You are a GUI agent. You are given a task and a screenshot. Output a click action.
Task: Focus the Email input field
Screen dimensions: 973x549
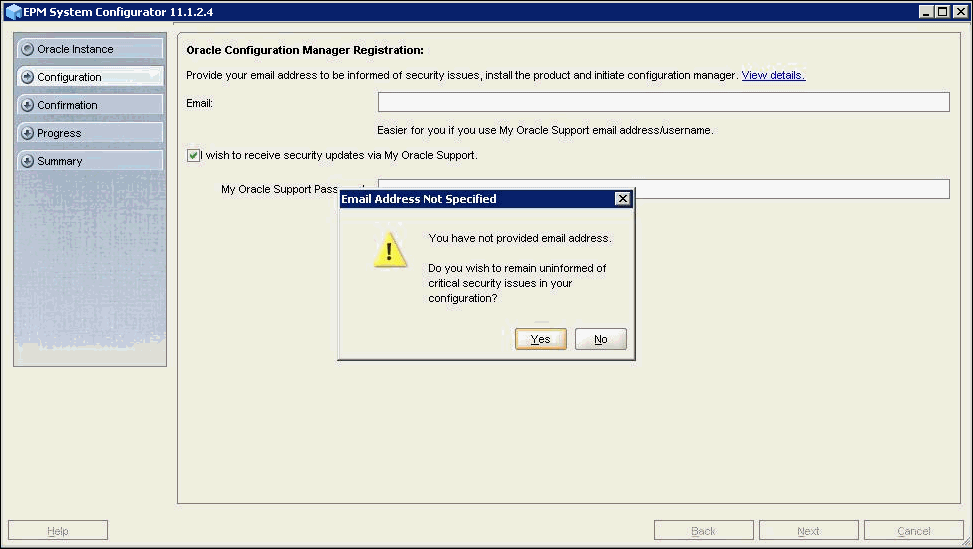[663, 102]
